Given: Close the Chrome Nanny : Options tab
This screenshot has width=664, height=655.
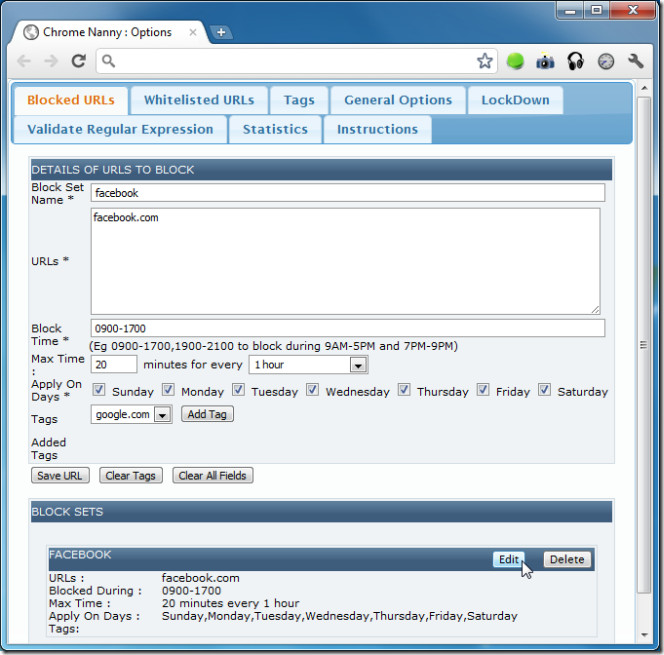Looking at the screenshot, I should tap(193, 32).
